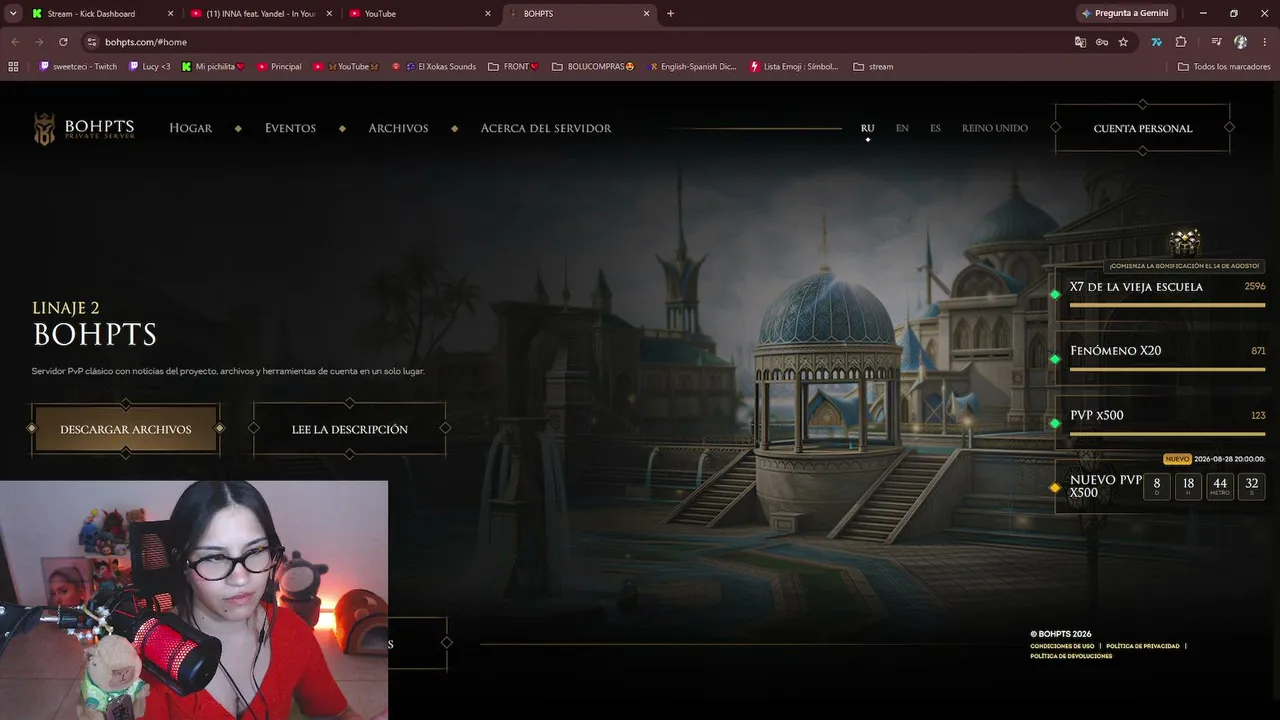Expand the BOLUCOMPRAS bookmarks folder
The width and height of the screenshot is (1280, 720).
593,67
